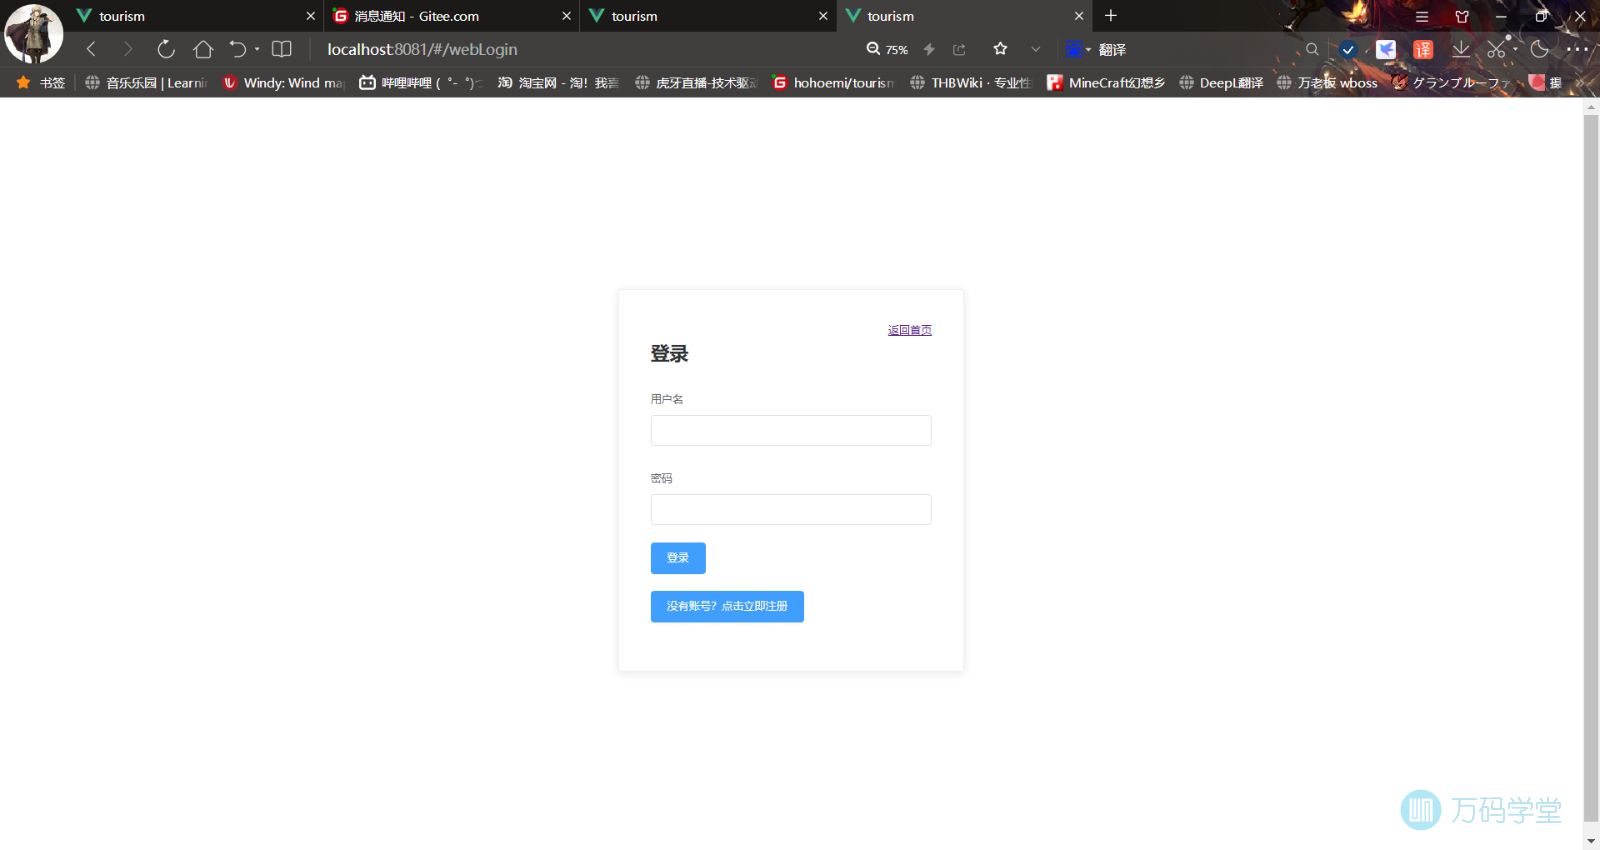Bookmark this page with star icon

pyautogui.click(x=1000, y=49)
